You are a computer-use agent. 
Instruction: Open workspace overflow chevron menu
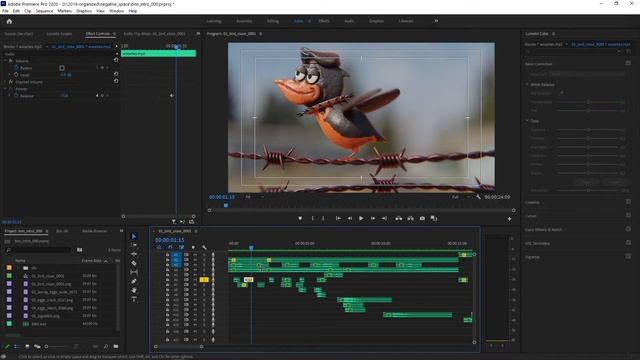point(436,21)
